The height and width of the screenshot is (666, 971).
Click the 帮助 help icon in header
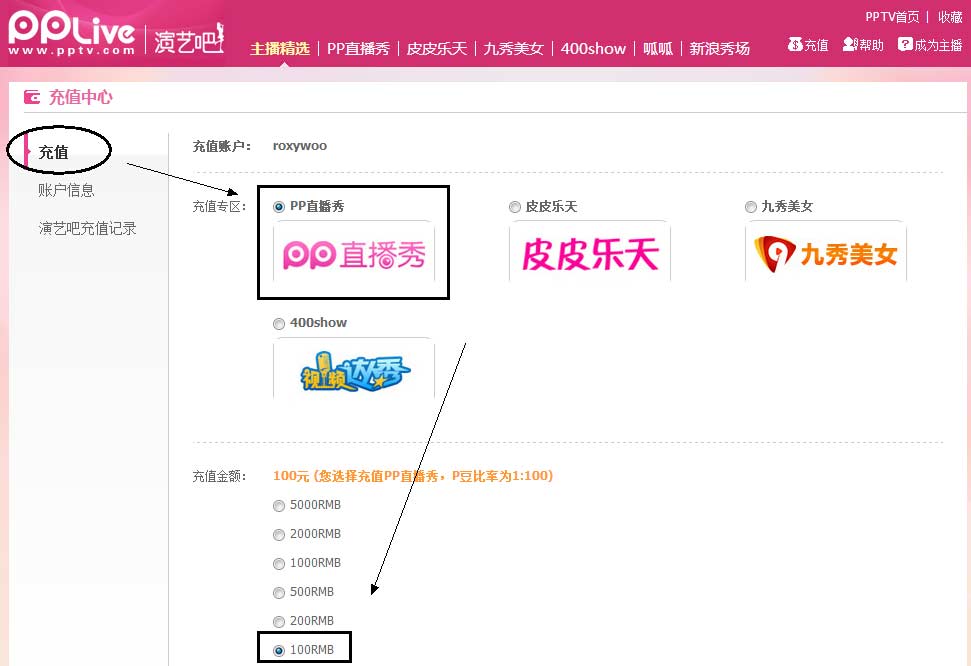coord(849,45)
